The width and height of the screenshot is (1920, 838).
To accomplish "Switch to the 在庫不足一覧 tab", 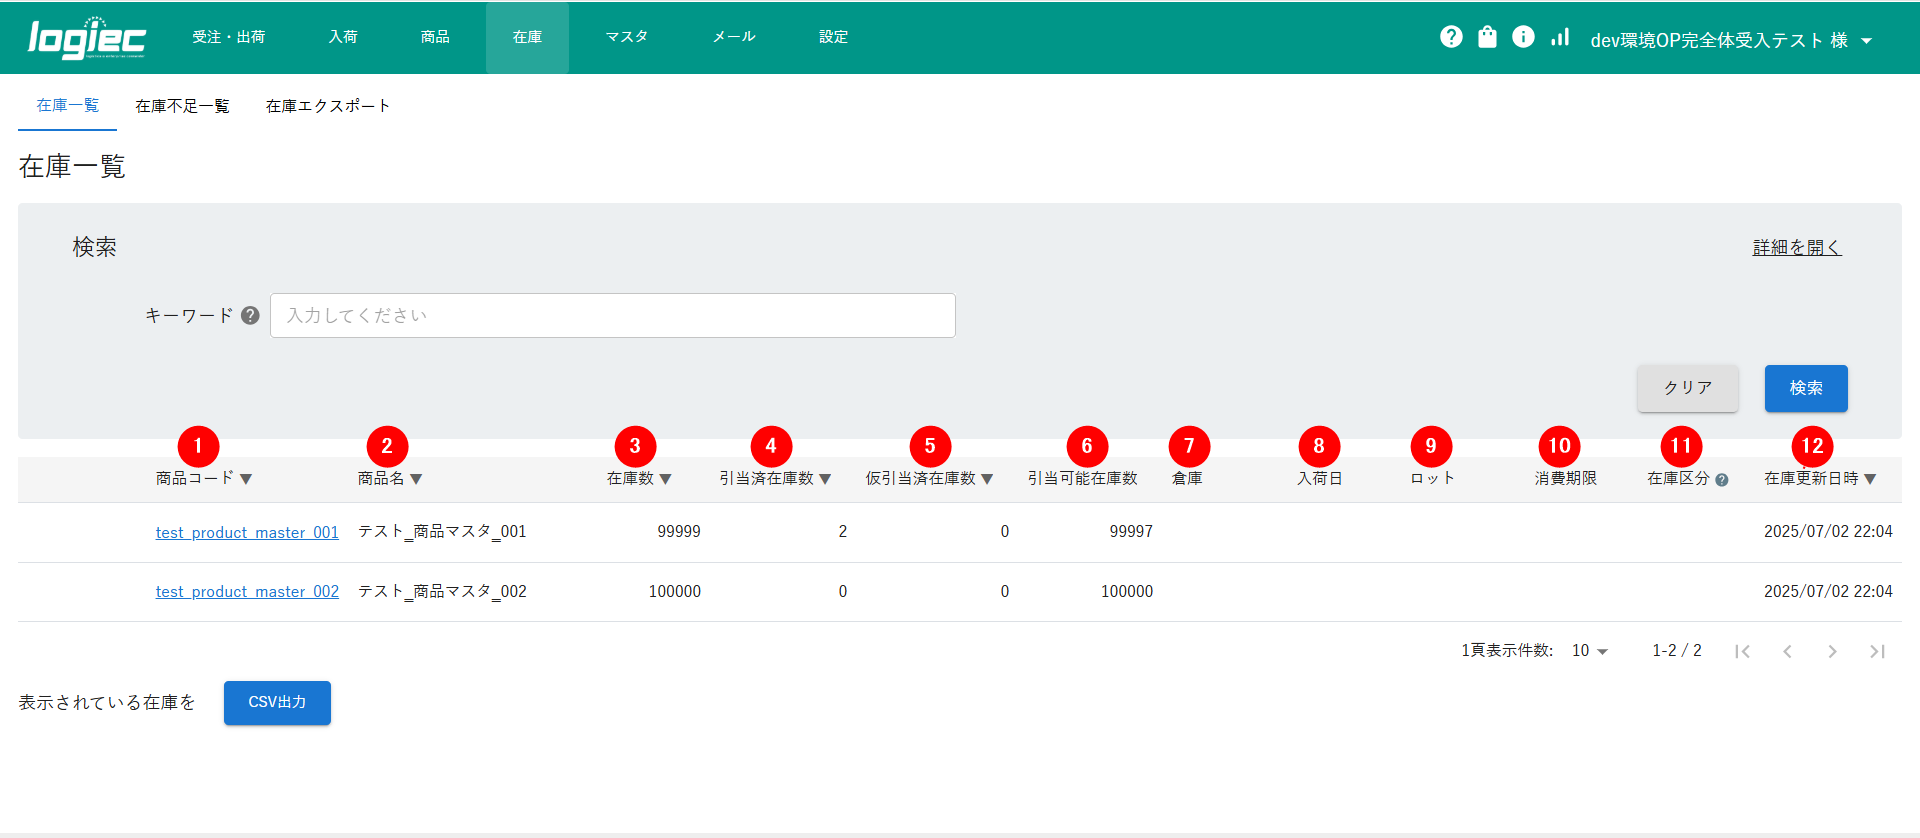I will pos(182,106).
